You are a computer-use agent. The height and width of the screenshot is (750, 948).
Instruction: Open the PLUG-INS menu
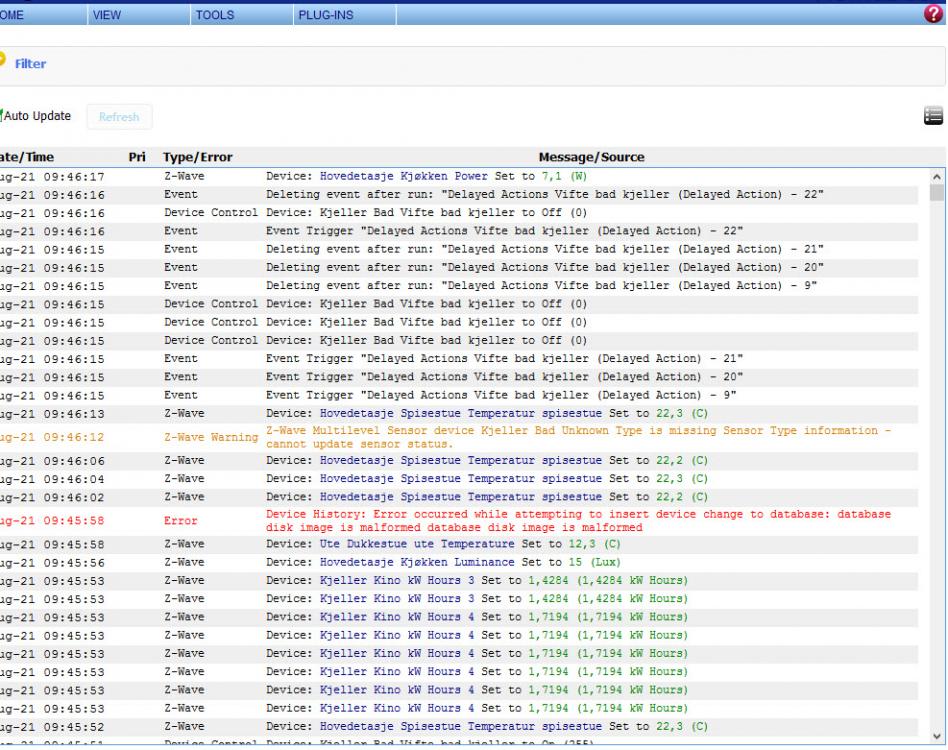325,15
